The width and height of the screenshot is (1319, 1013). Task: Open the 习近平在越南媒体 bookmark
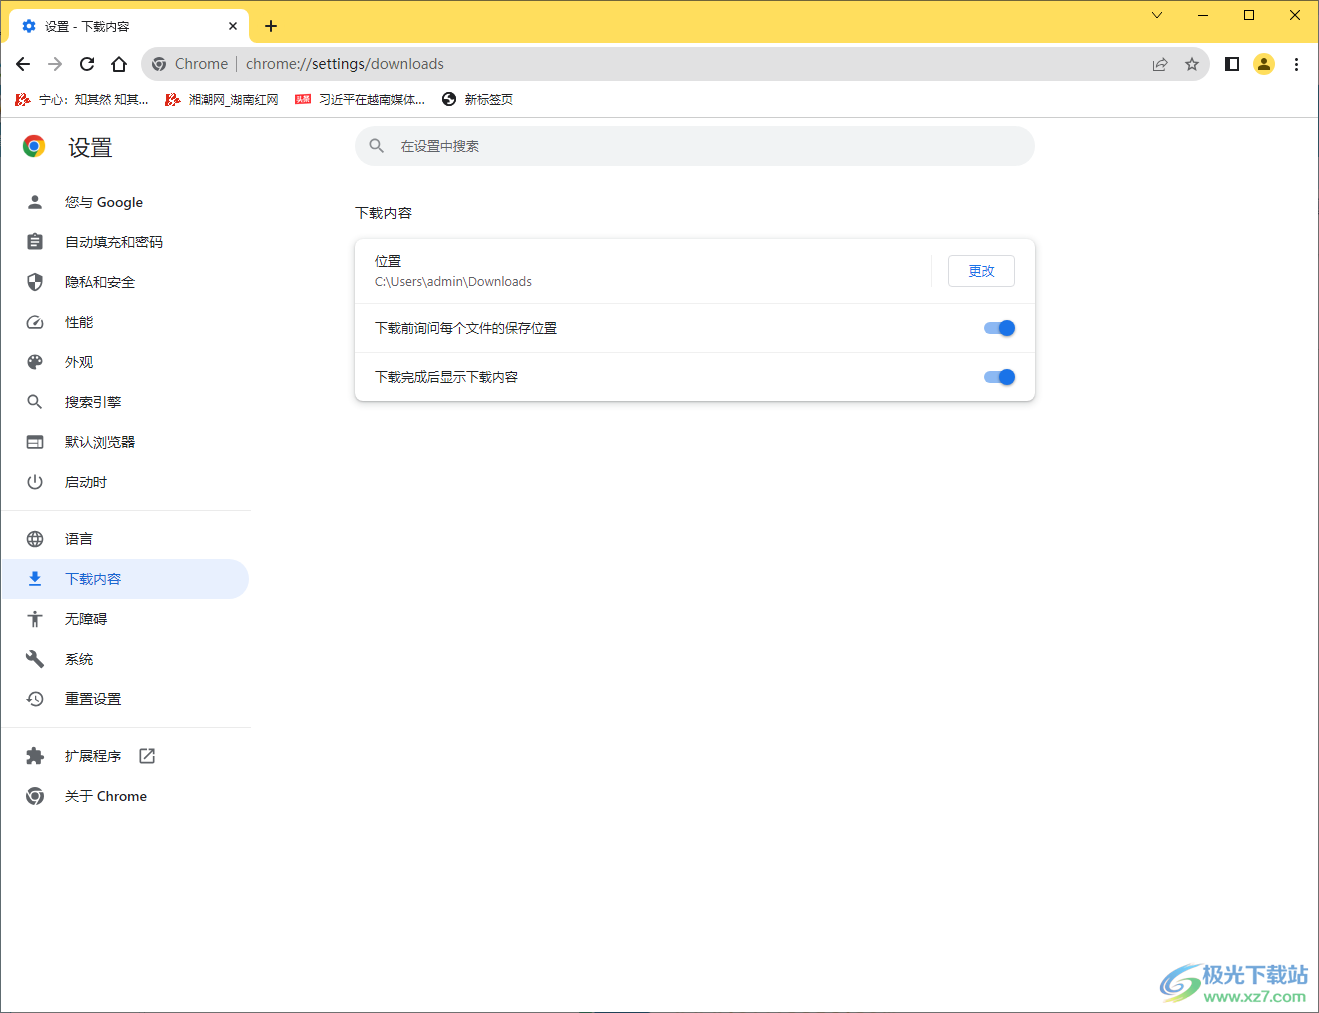tap(360, 100)
